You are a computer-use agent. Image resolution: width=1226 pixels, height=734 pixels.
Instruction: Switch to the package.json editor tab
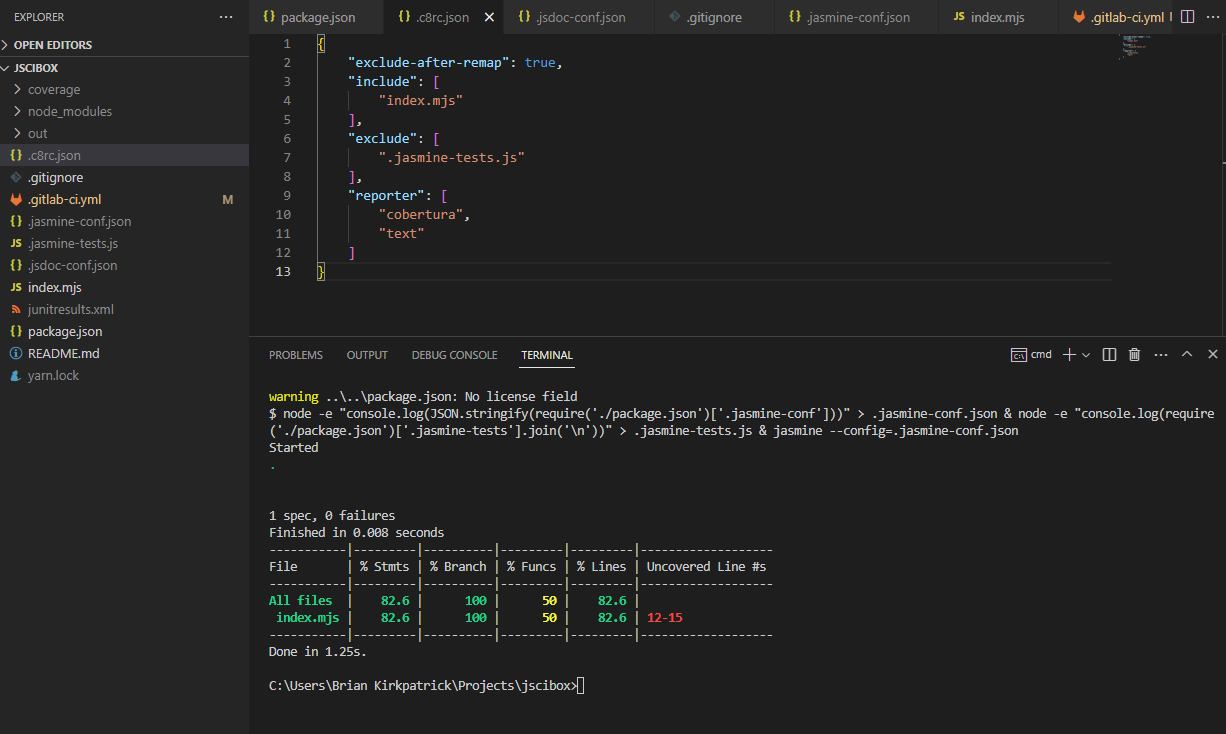click(x=316, y=18)
